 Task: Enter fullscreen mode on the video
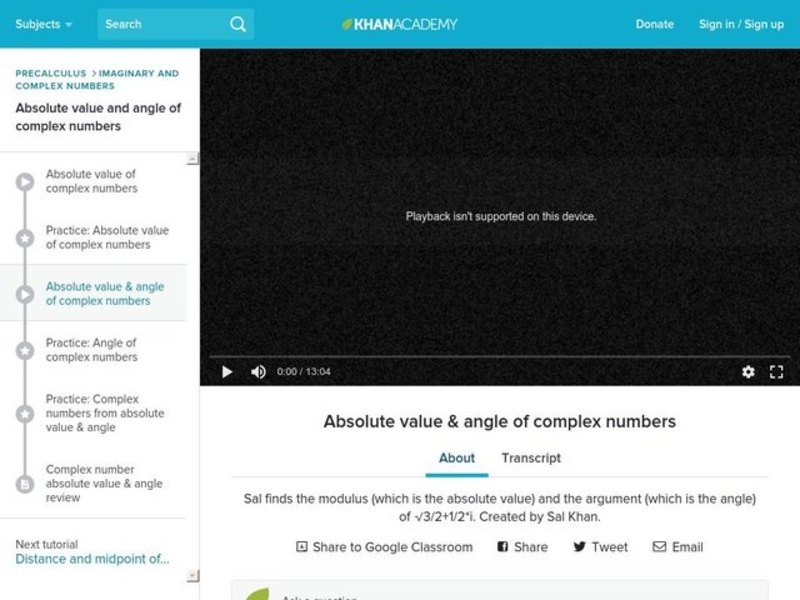click(x=777, y=371)
